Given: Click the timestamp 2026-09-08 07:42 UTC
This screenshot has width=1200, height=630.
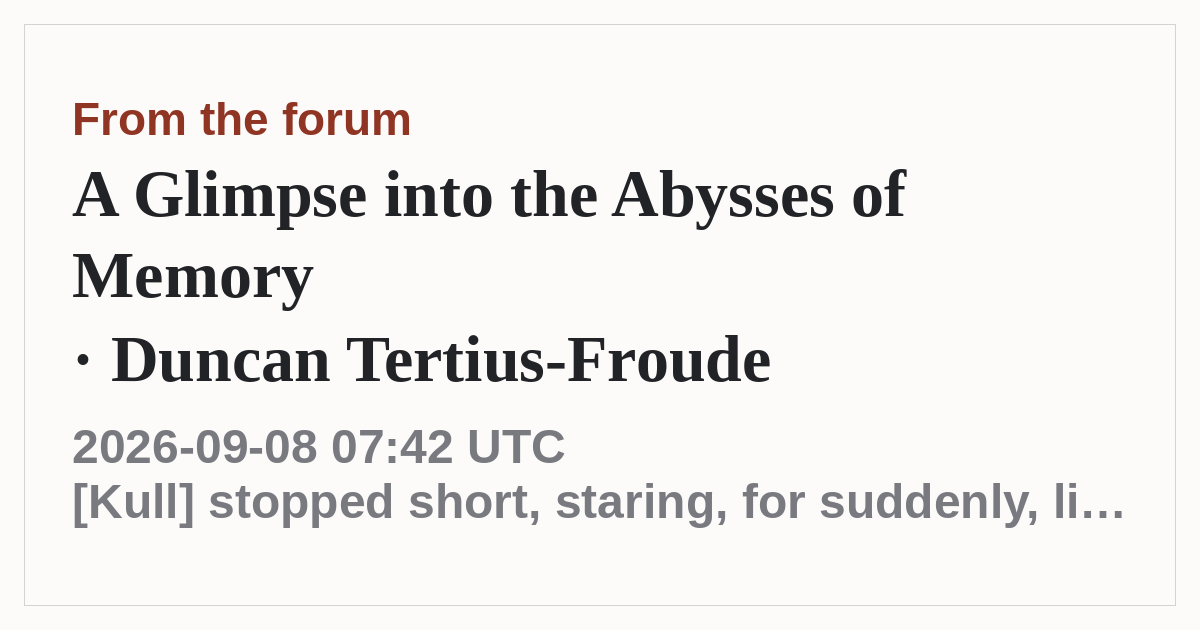Looking at the screenshot, I should (318, 446).
